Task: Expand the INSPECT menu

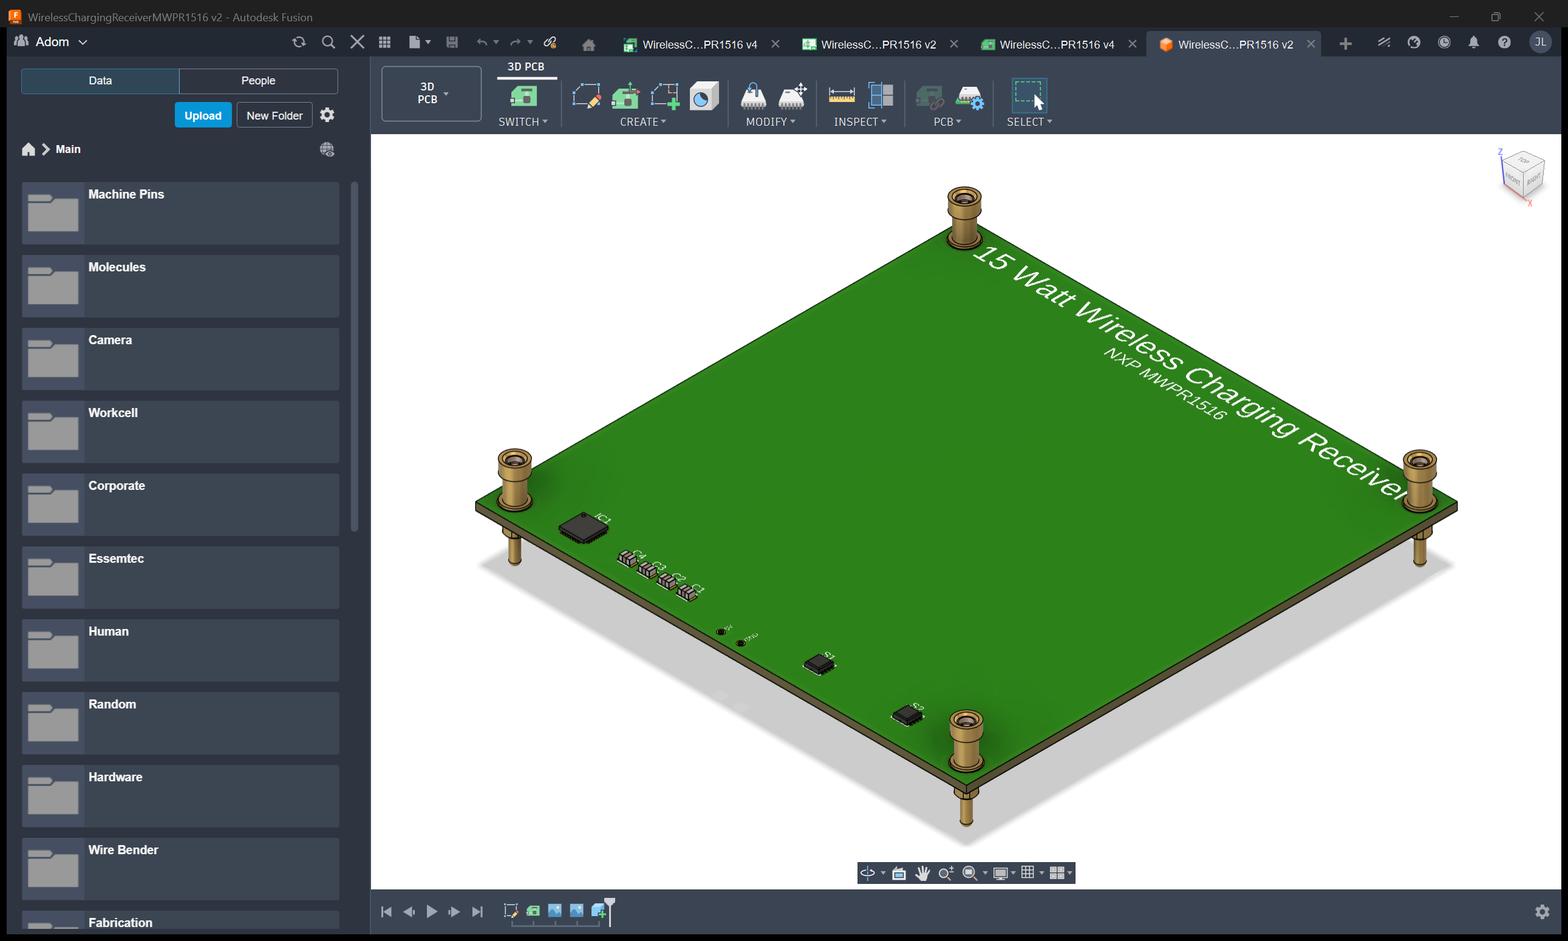Action: pos(860,122)
